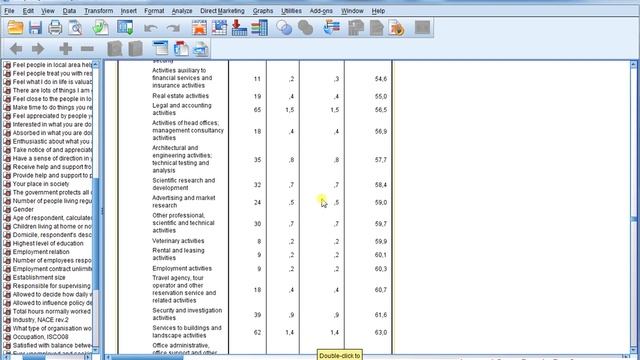Expand the outline with the plus icon

click(x=65, y=49)
